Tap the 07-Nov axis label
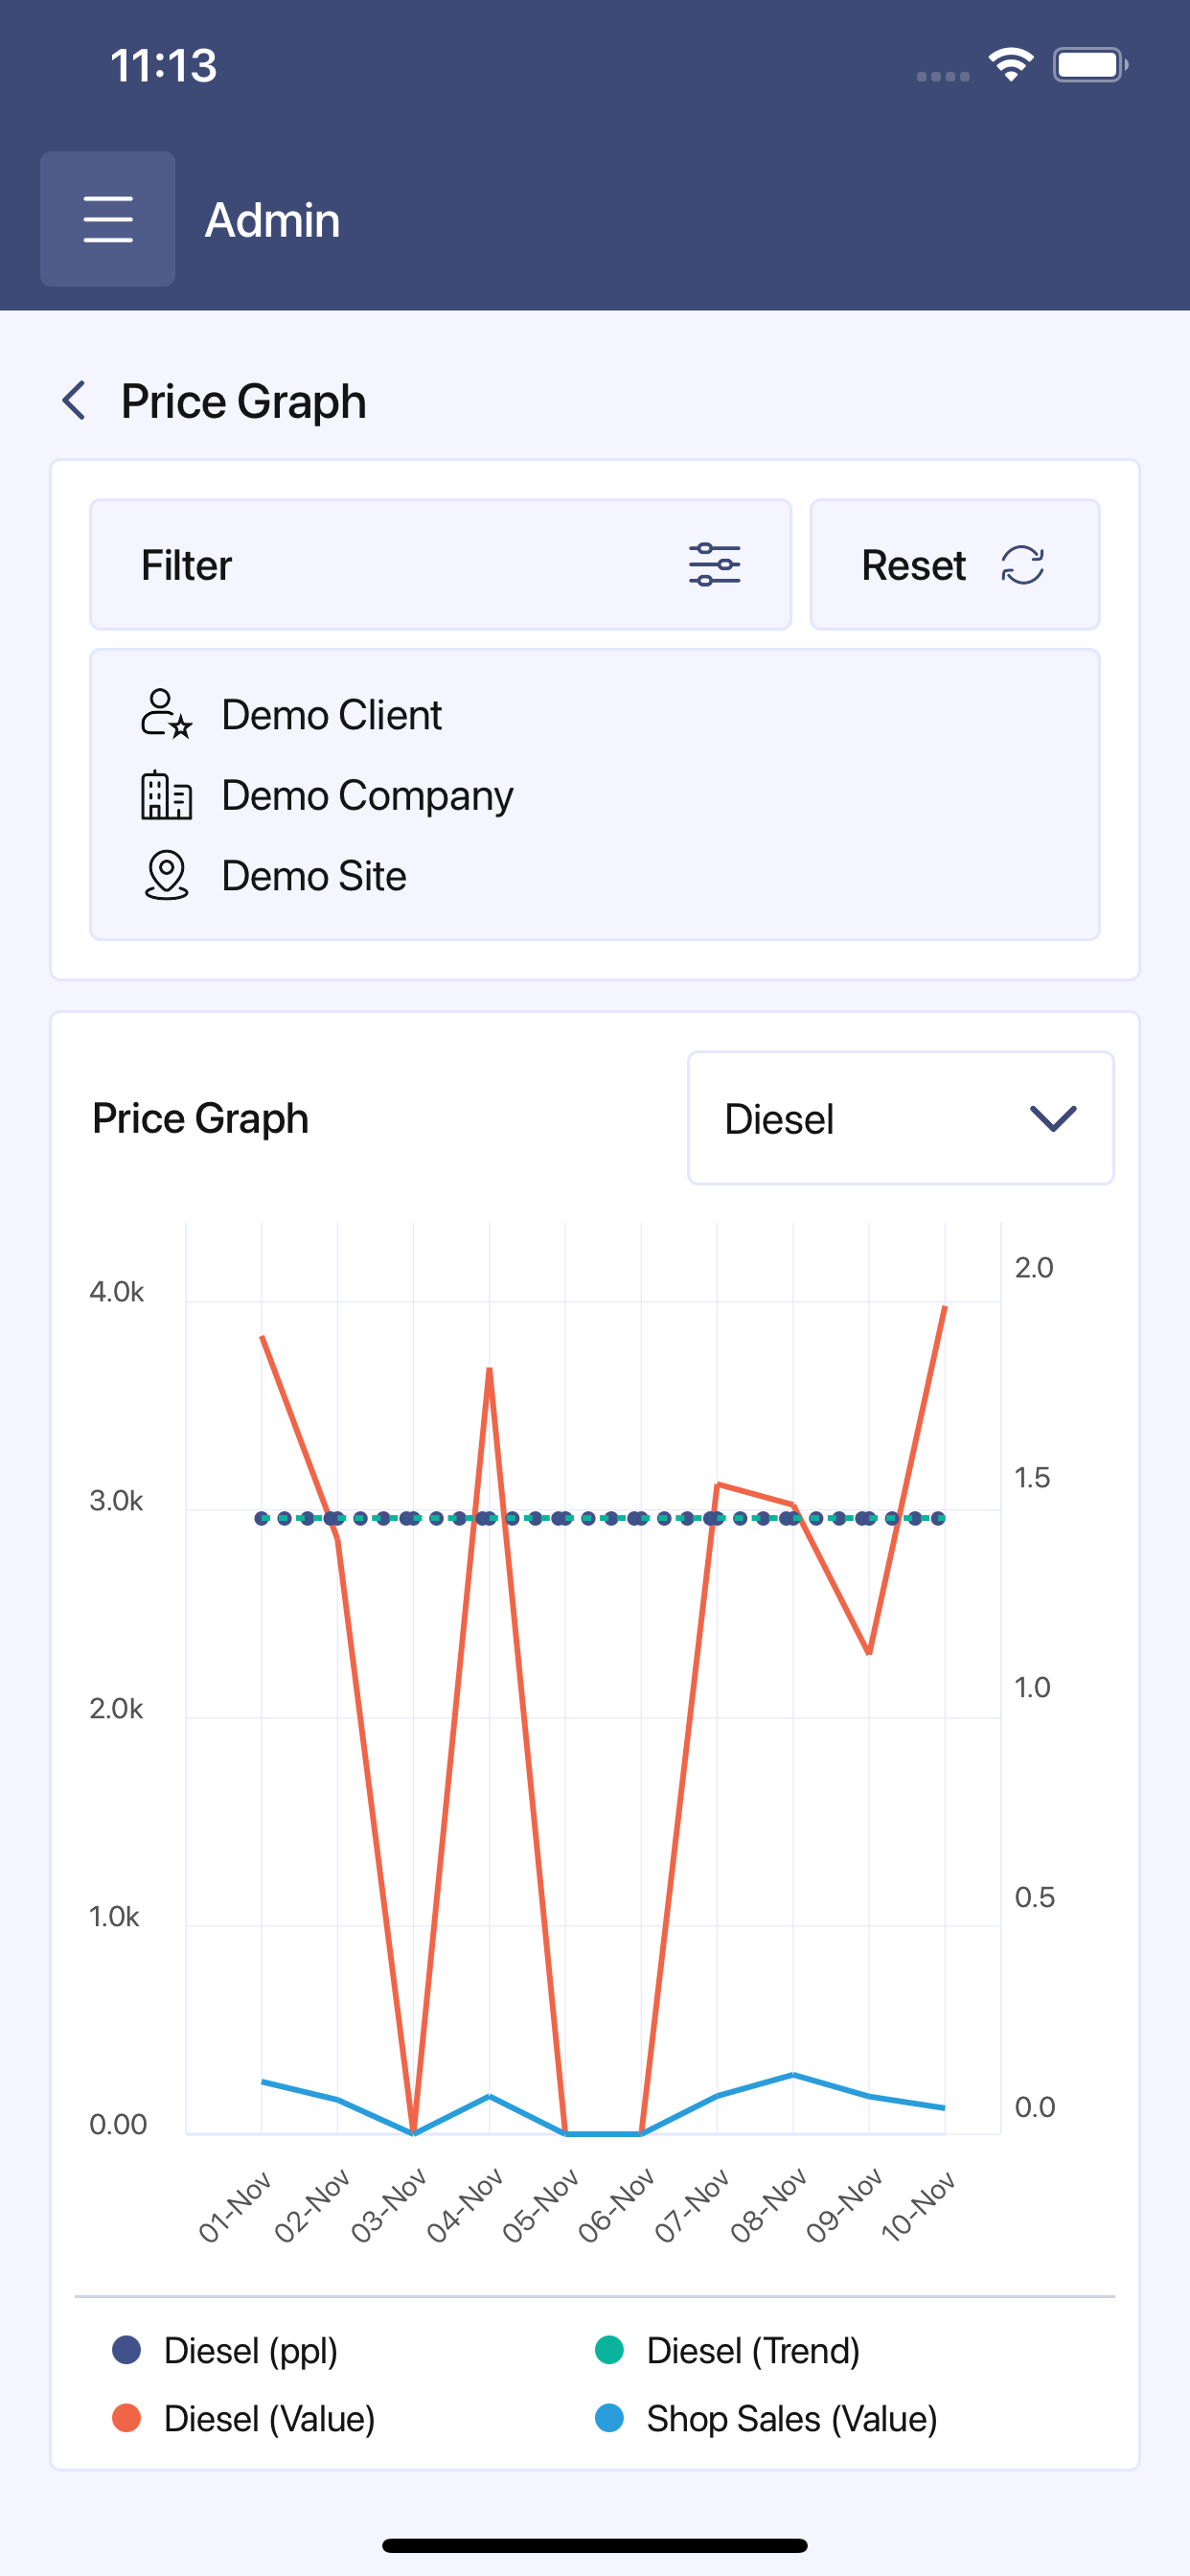 692,2206
